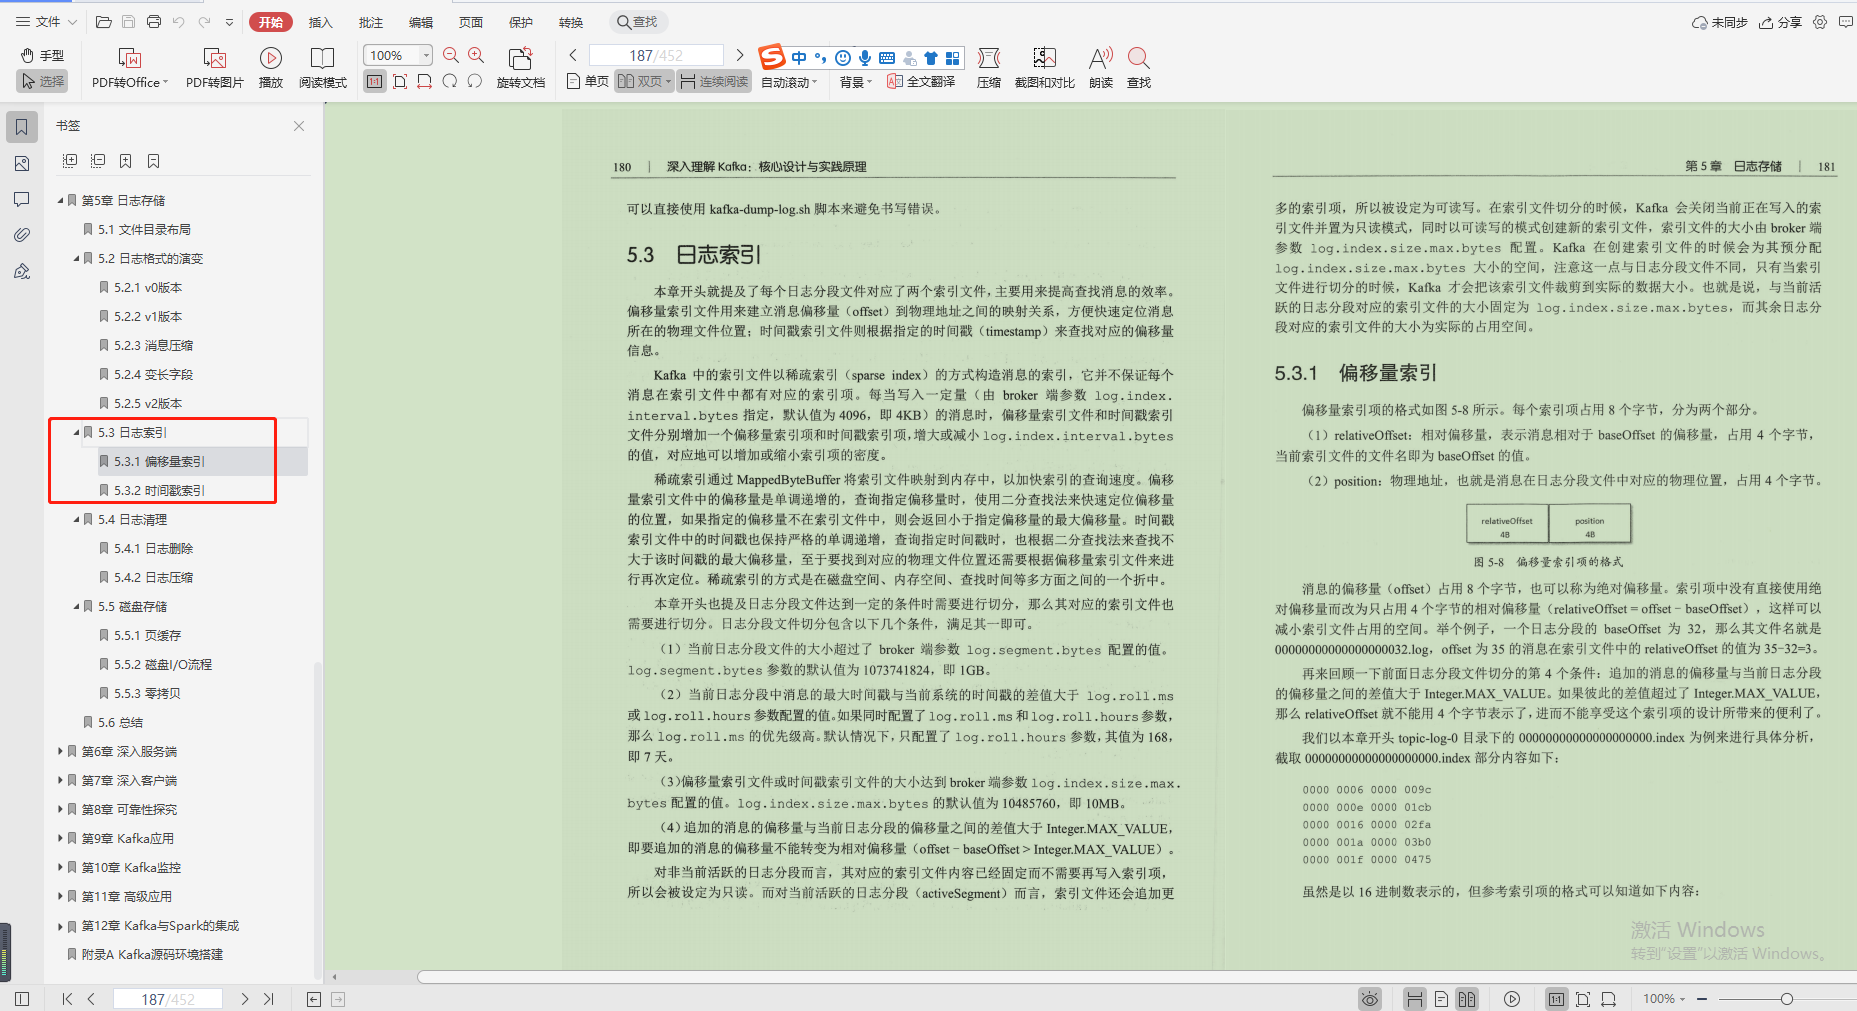Image resolution: width=1857 pixels, height=1011 pixels.
Task: Open the signature panel in the sidebar
Action: pos(22,271)
